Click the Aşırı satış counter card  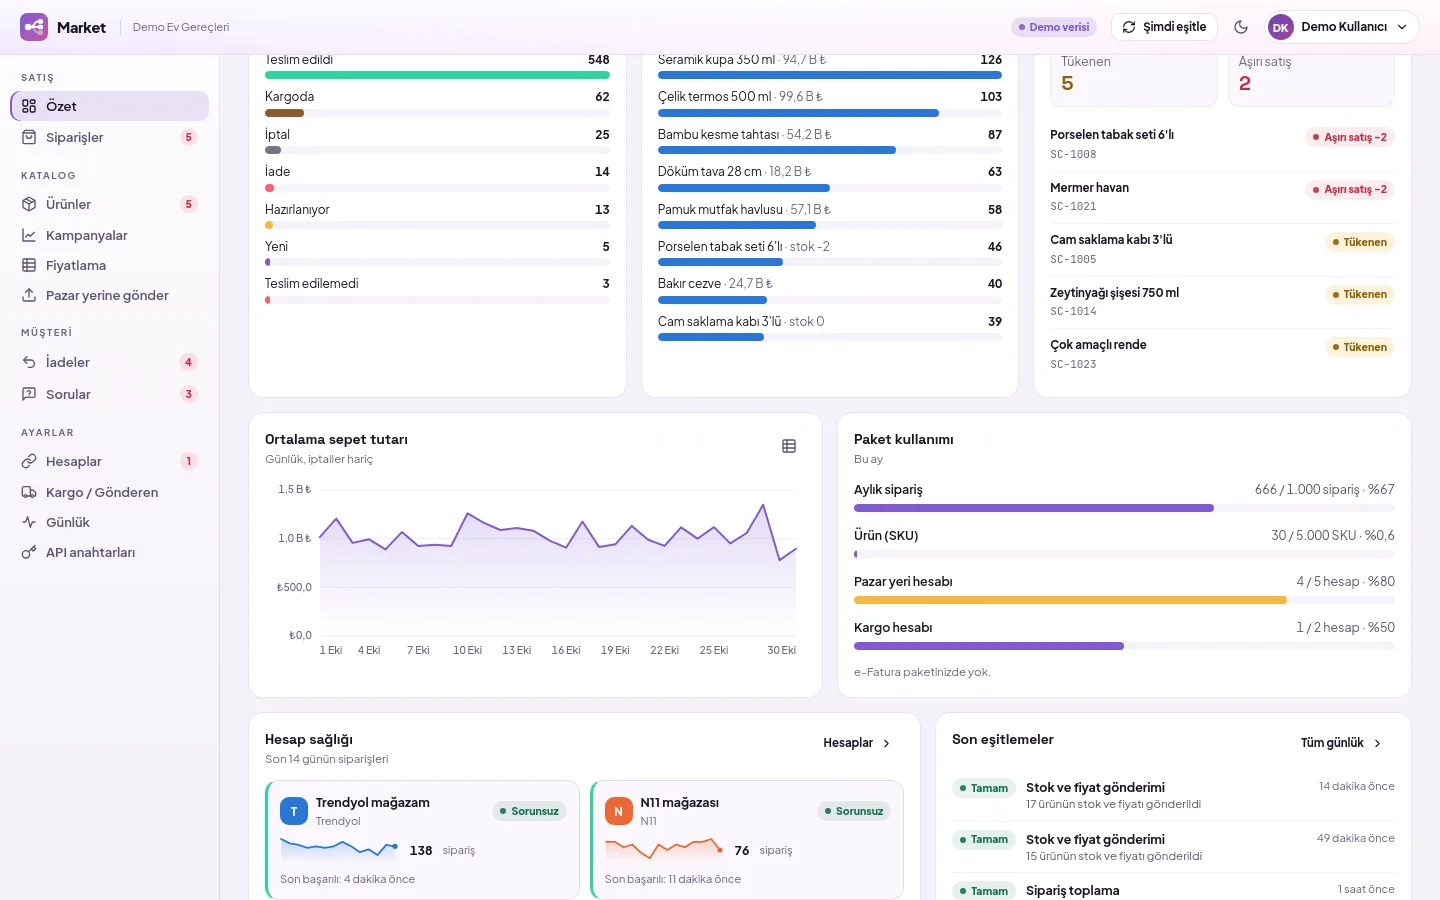click(1311, 78)
